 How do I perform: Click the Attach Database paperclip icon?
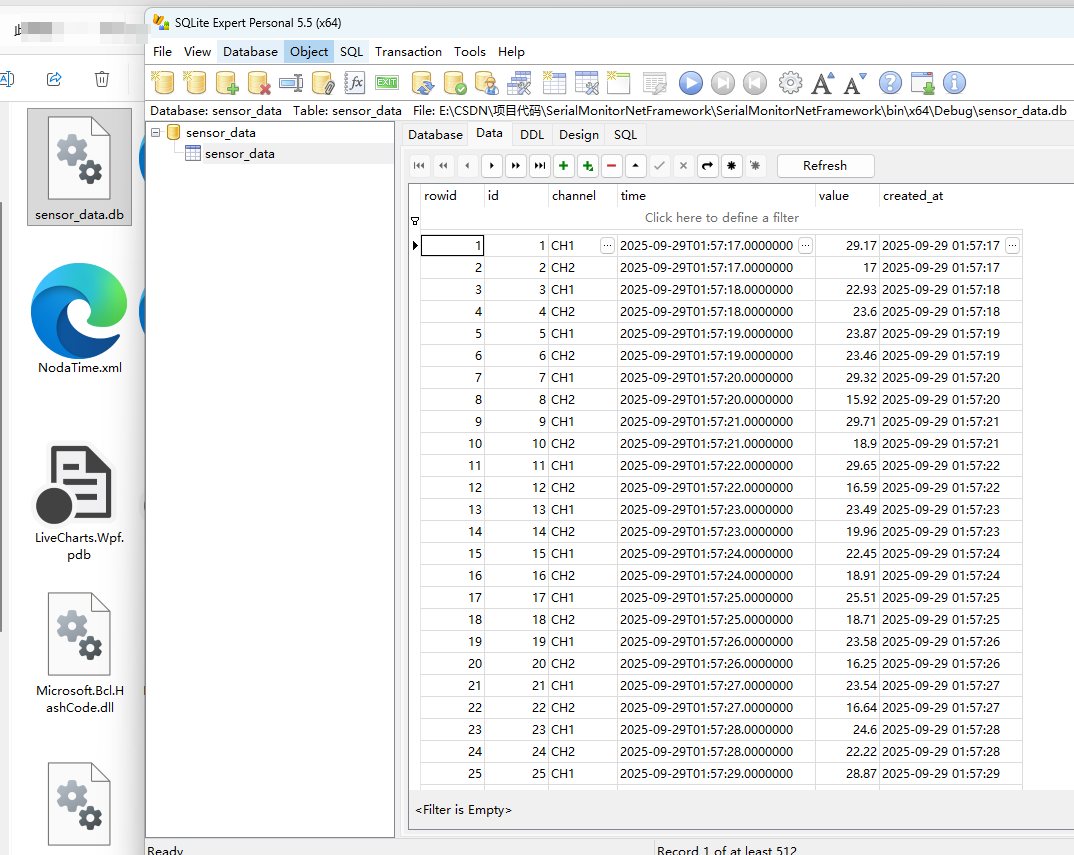(323, 83)
